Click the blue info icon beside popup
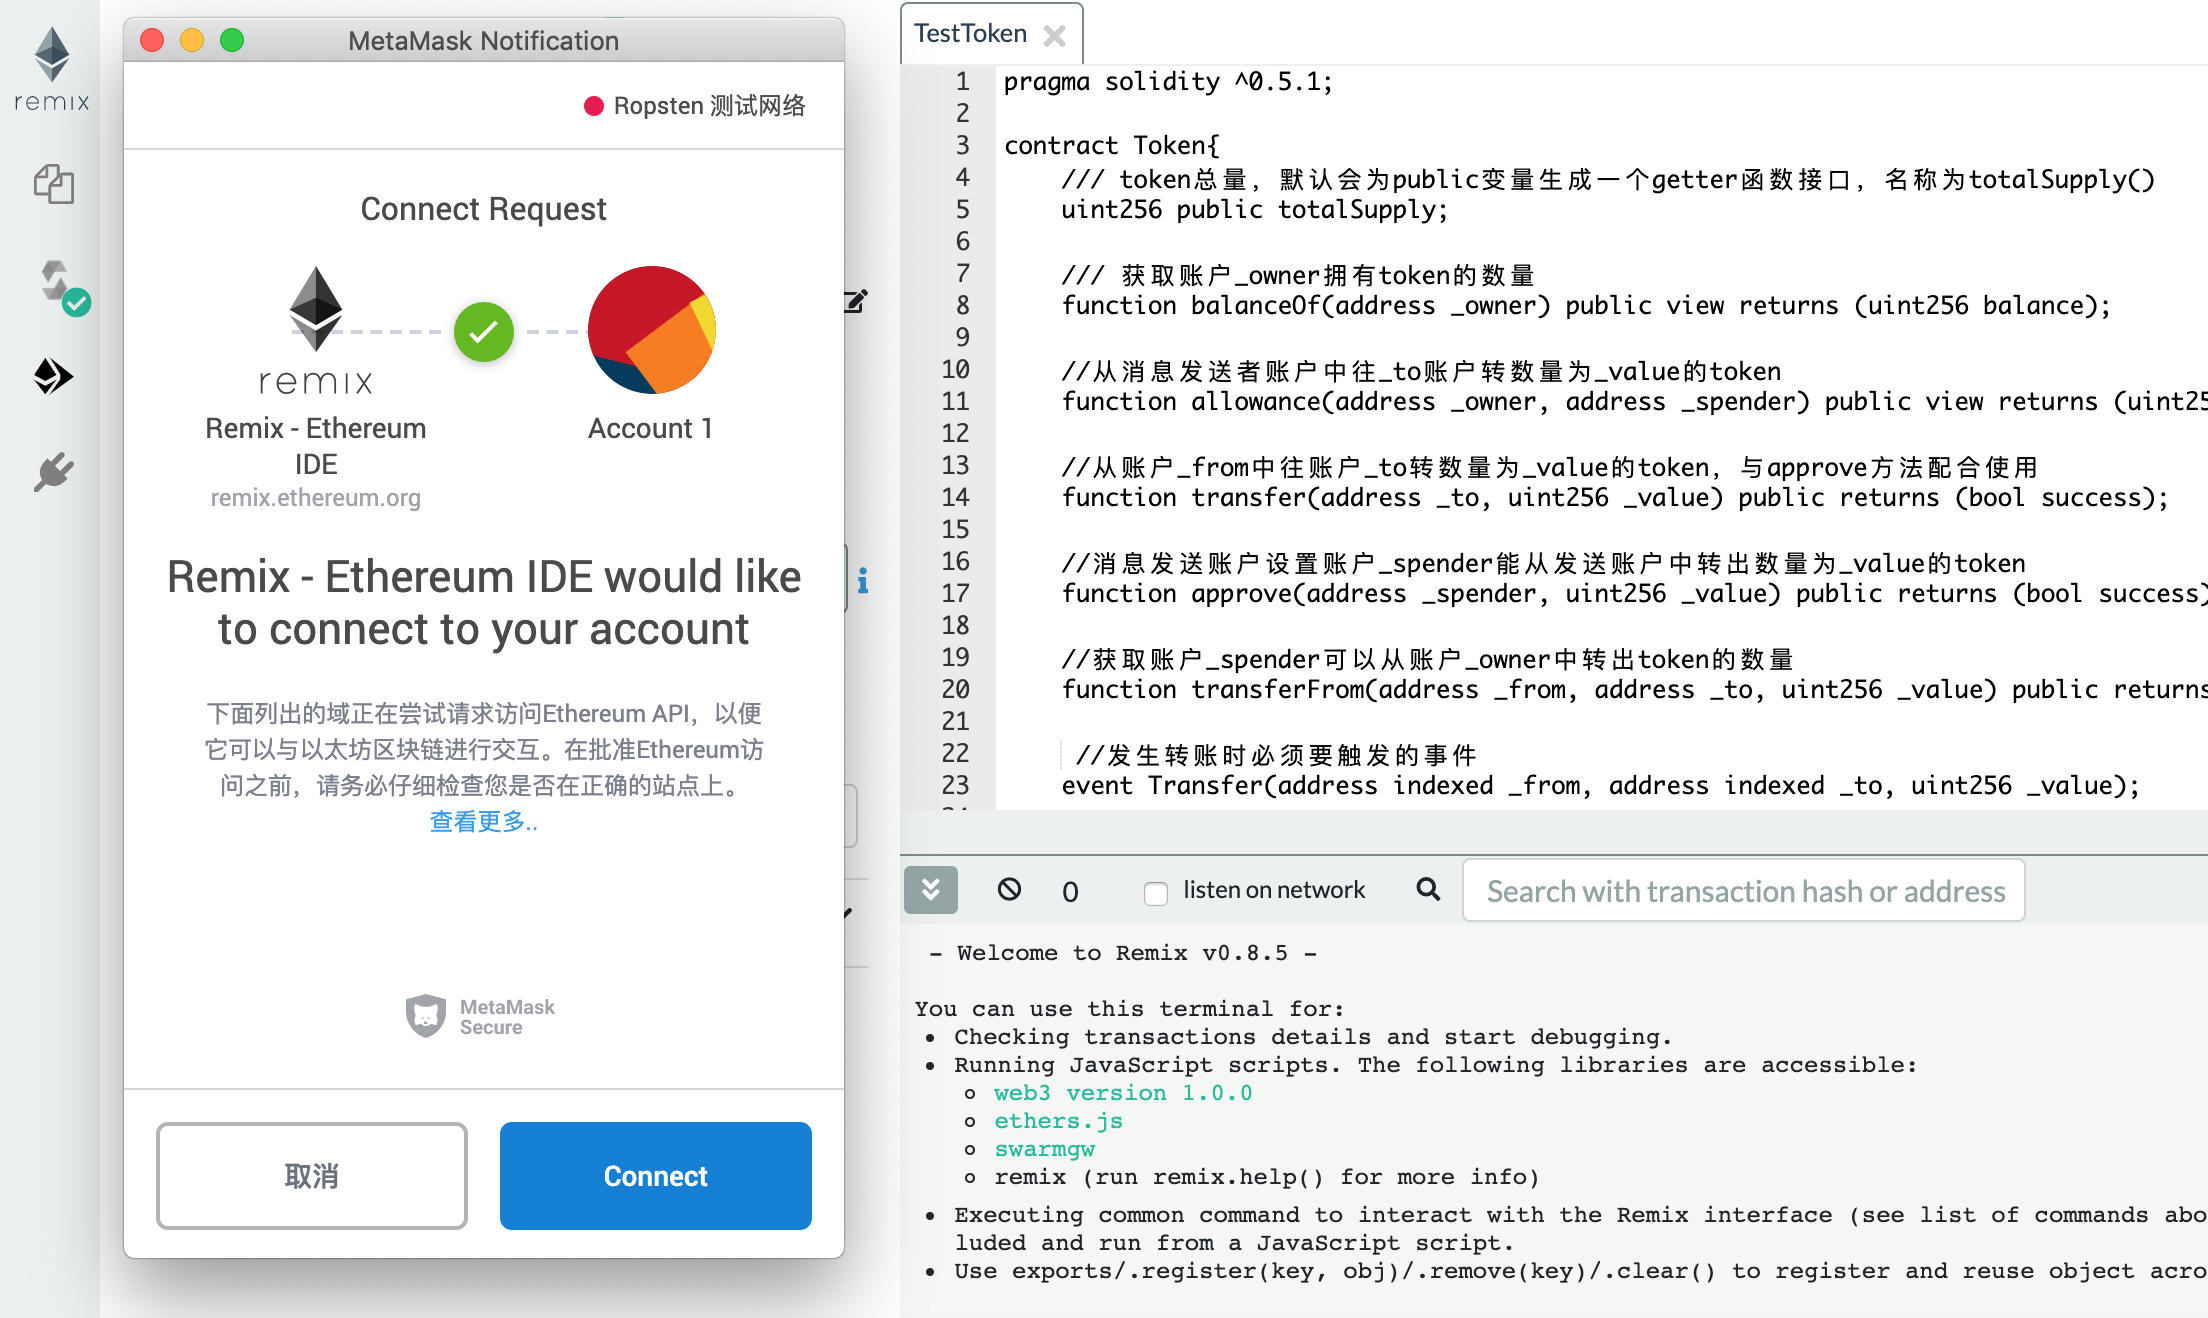This screenshot has width=2208, height=1318. pyautogui.click(x=862, y=580)
